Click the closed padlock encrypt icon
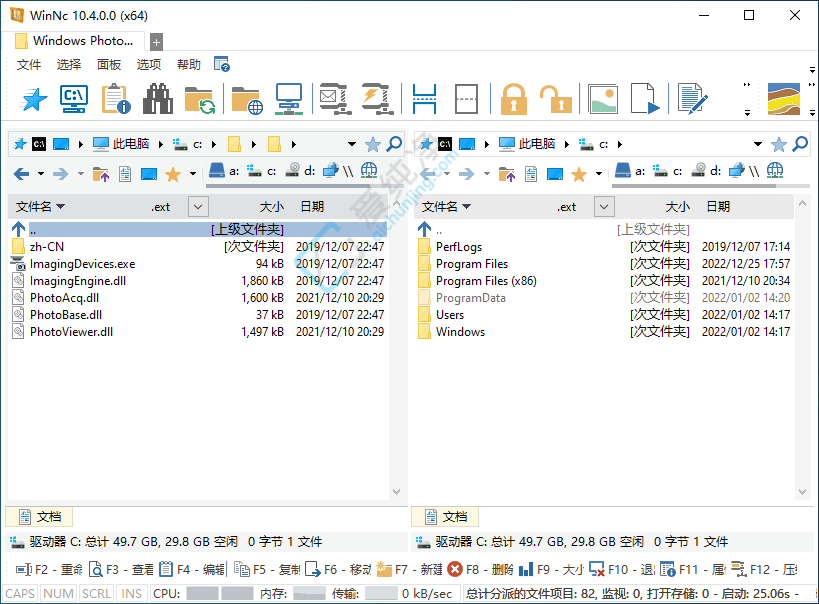 point(513,99)
